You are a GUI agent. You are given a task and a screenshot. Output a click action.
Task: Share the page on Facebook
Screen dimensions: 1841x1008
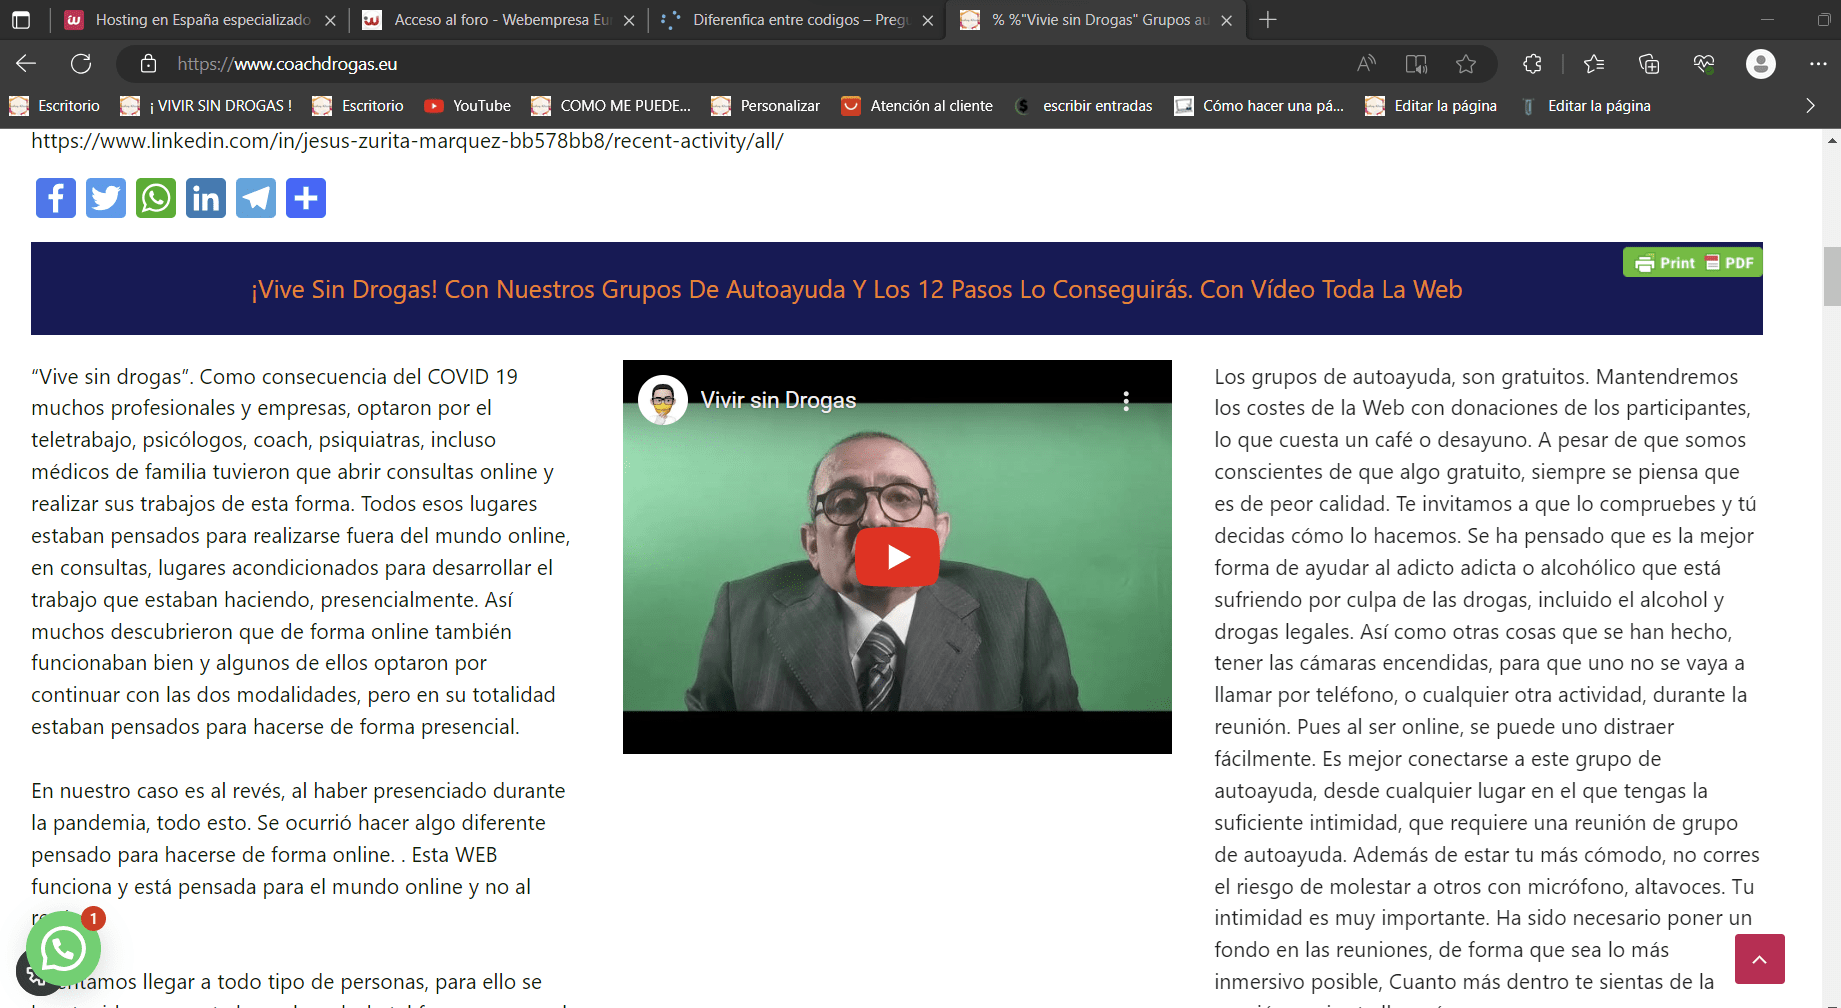(56, 198)
